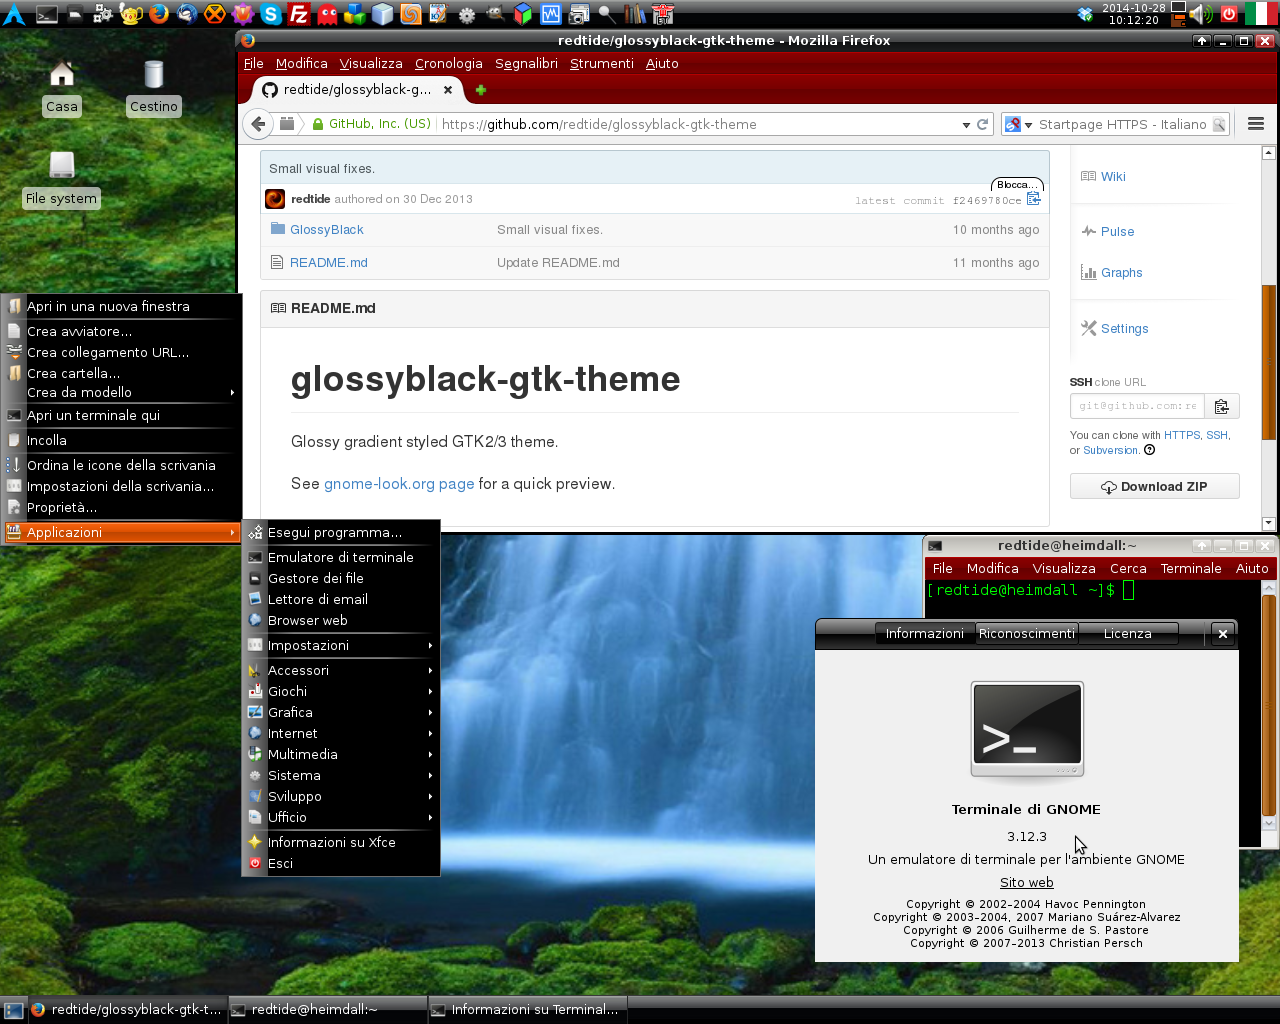This screenshot has height=1024, width=1280.
Task: Open GitHub Wiki sidebar link
Action: pos(1113,177)
